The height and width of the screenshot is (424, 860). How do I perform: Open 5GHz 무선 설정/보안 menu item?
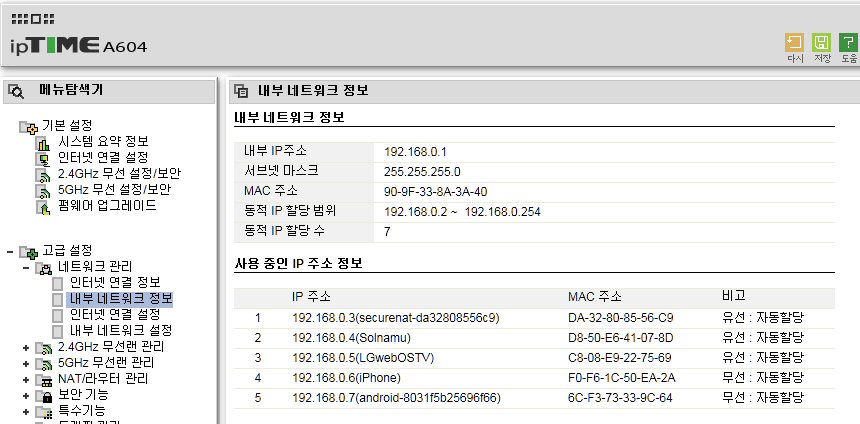point(114,190)
